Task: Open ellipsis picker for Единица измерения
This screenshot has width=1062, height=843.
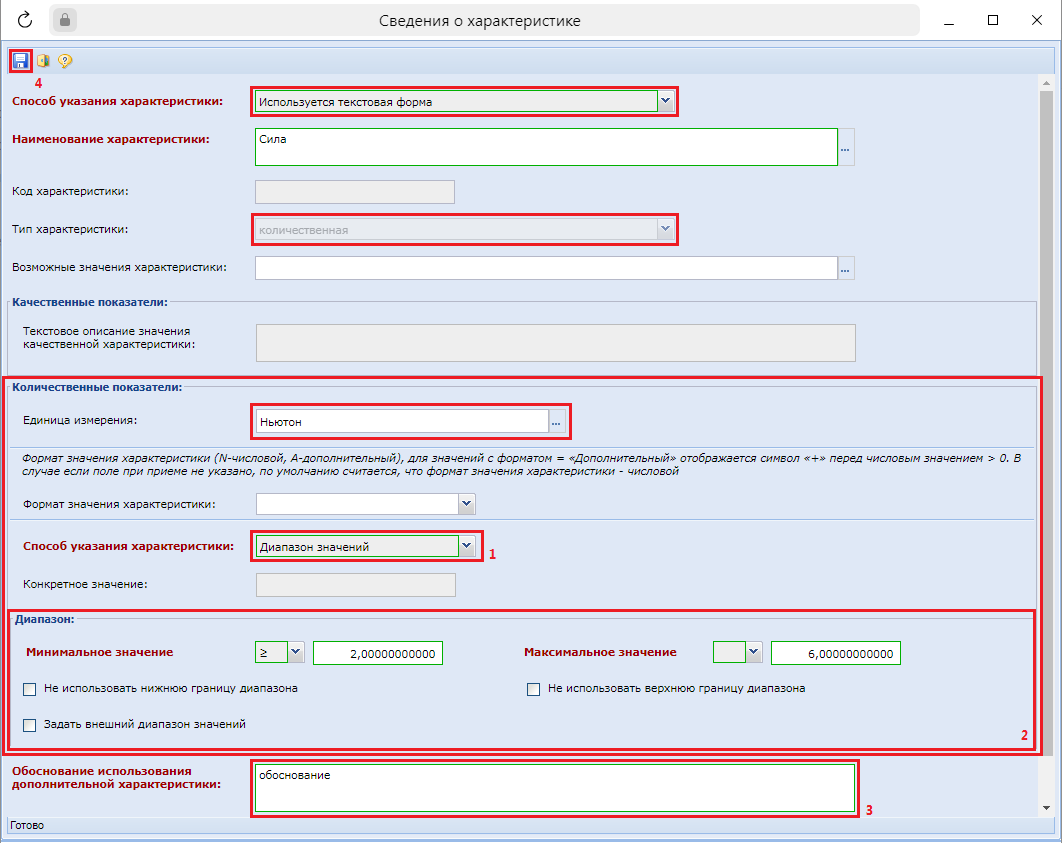Action: [557, 422]
